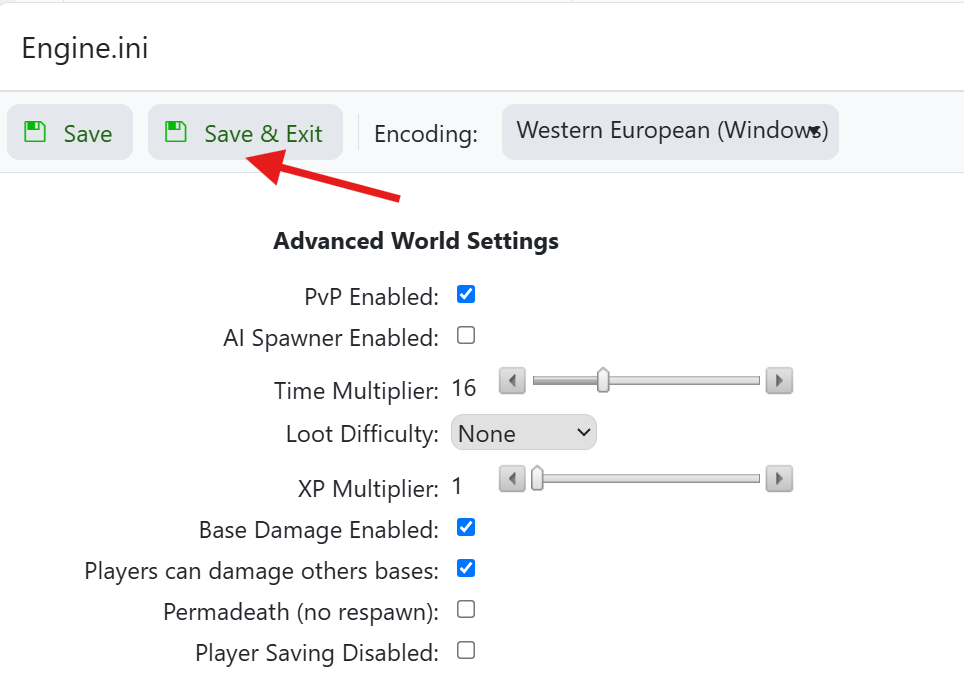Enable Permadeath (no respawn) checkbox
This screenshot has width=964, height=700.
coord(465,609)
